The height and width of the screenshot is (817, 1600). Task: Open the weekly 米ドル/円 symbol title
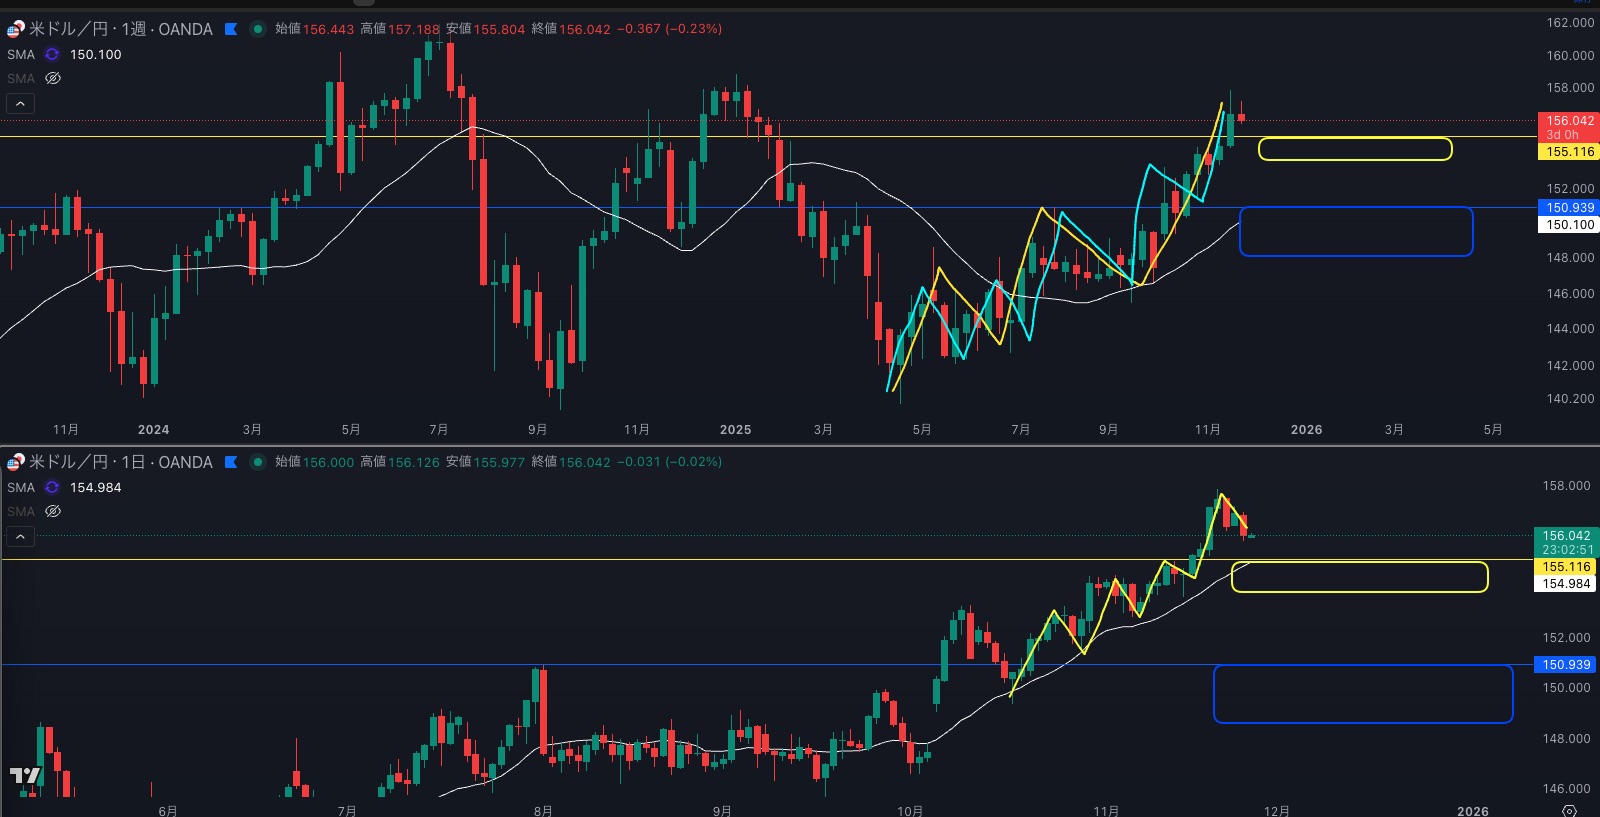tap(120, 29)
